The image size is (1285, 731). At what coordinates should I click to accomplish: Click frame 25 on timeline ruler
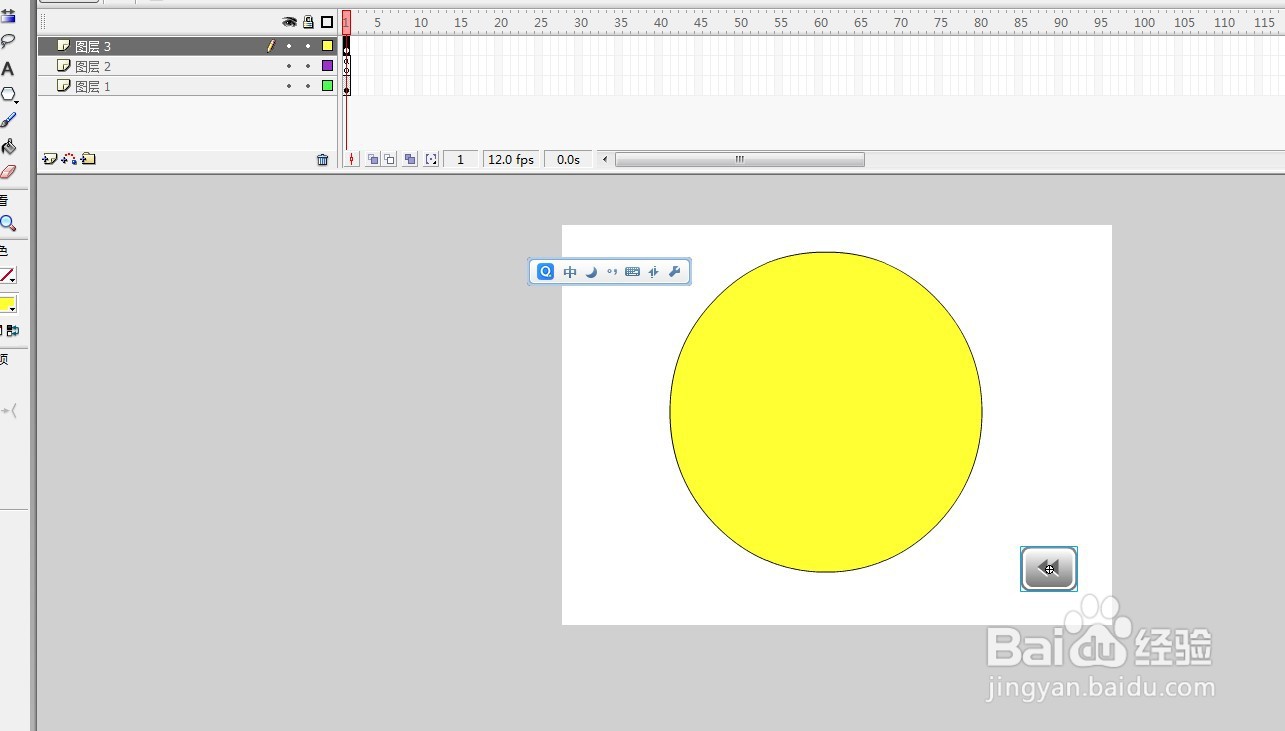point(541,22)
